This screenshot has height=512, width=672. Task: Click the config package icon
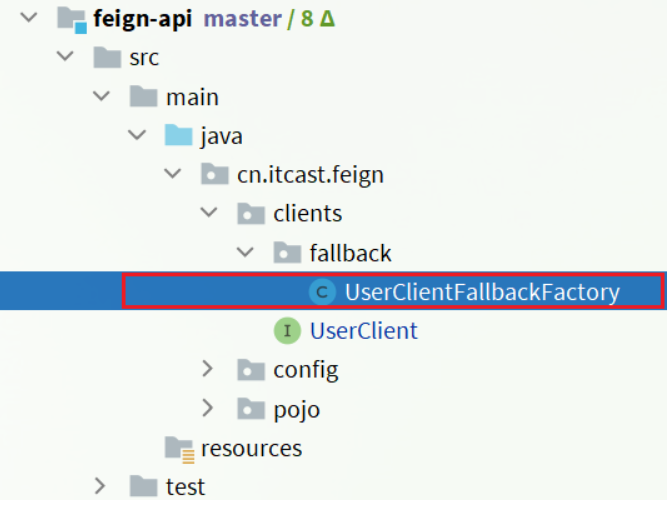(x=250, y=370)
